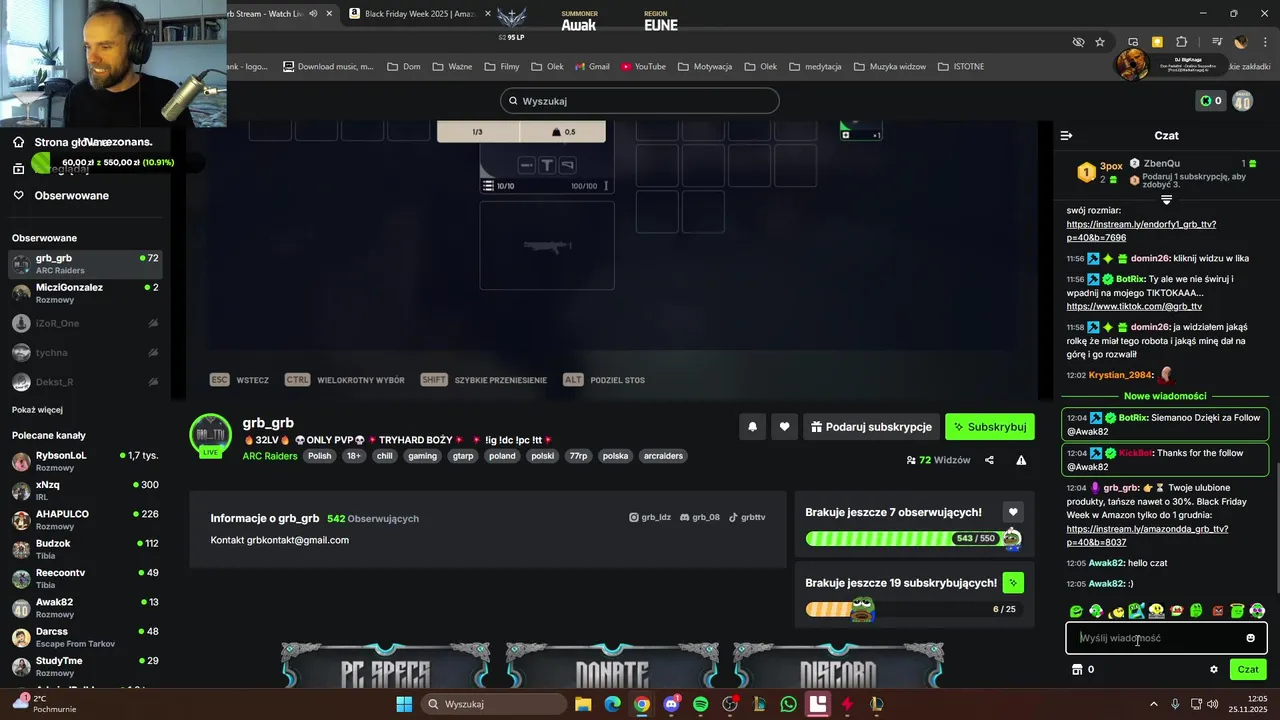Mute the stream tab via its speaker icon

point(314,14)
